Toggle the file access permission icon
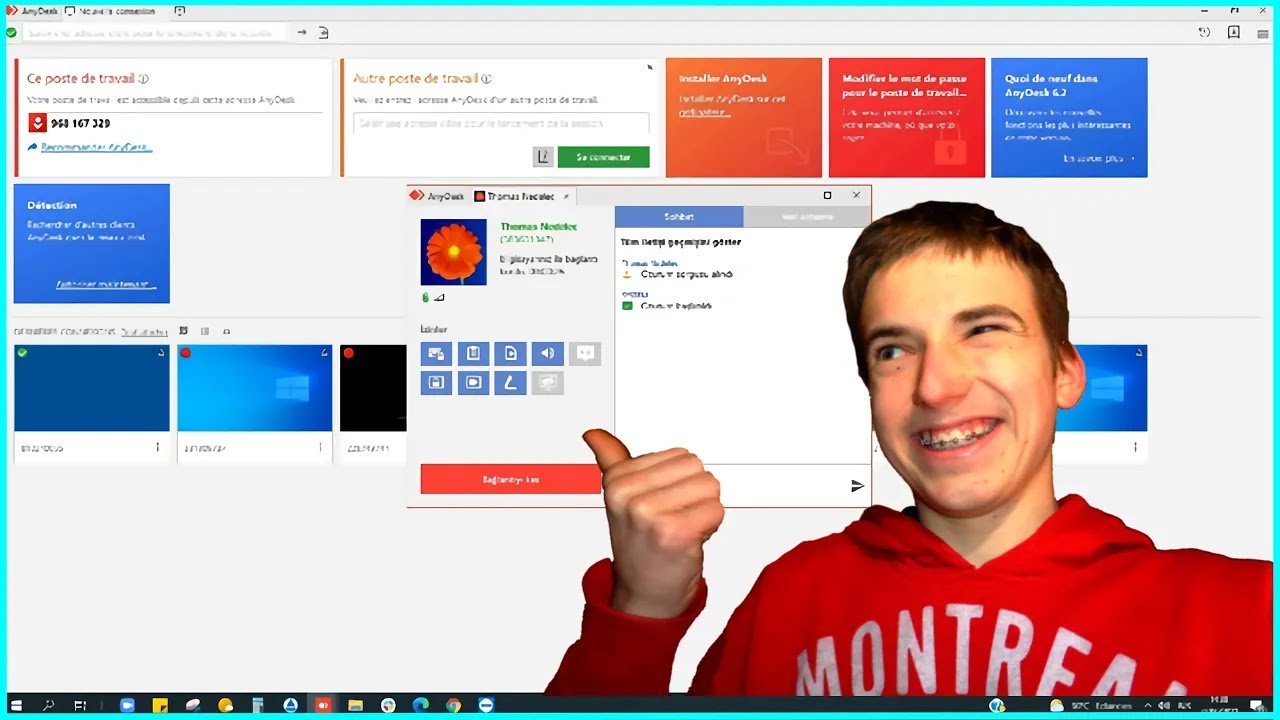The image size is (1280, 720). point(510,353)
